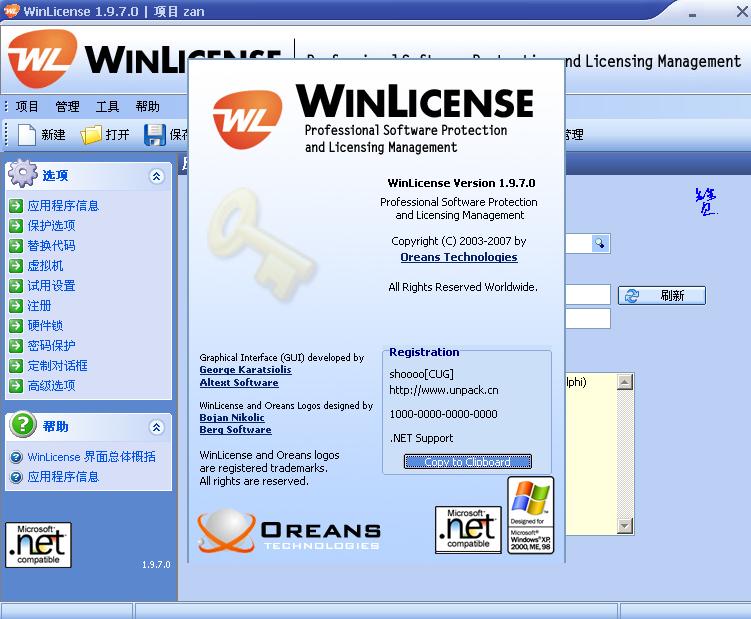Click the Microsoft .net compatible badge in sidebar

pyautogui.click(x=38, y=545)
